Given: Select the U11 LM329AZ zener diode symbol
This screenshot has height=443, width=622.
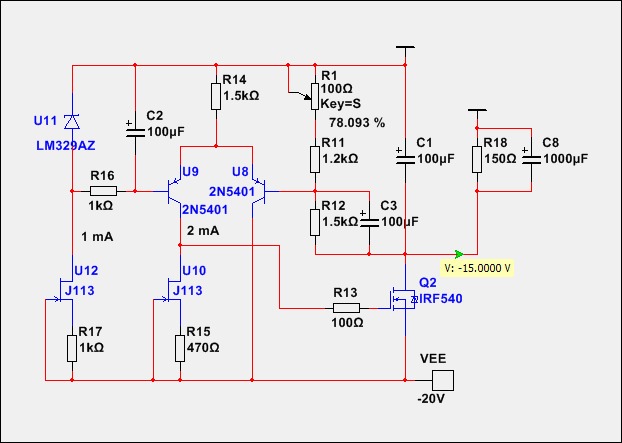Looking at the screenshot, I should point(72,121).
